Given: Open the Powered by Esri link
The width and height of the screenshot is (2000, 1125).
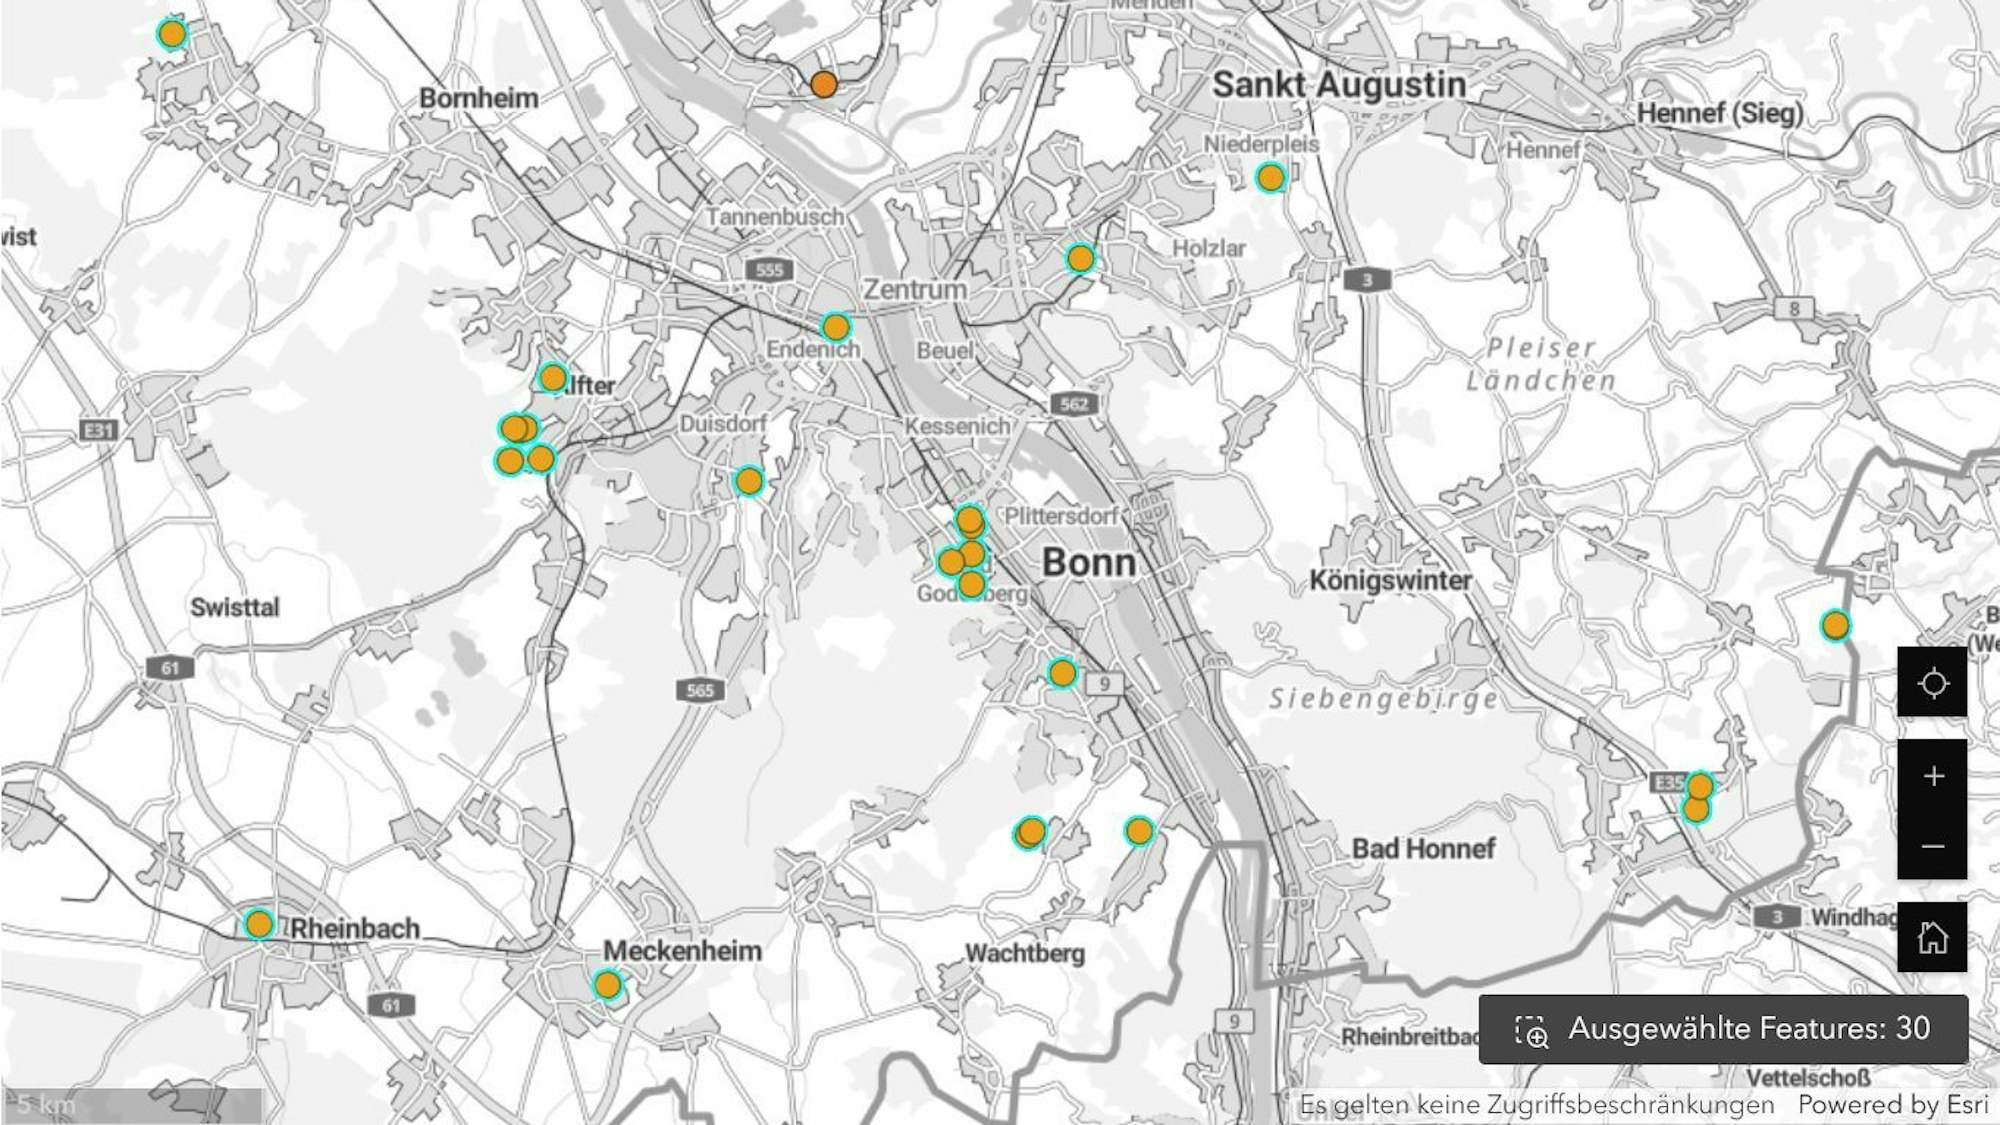Looking at the screenshot, I should [1892, 1105].
